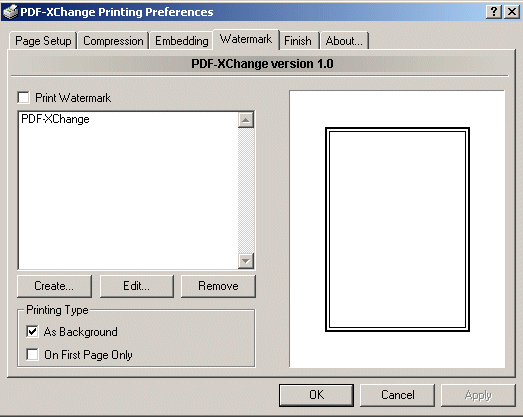523x417 pixels.
Task: Click the question mark help button
Action: [494, 12]
